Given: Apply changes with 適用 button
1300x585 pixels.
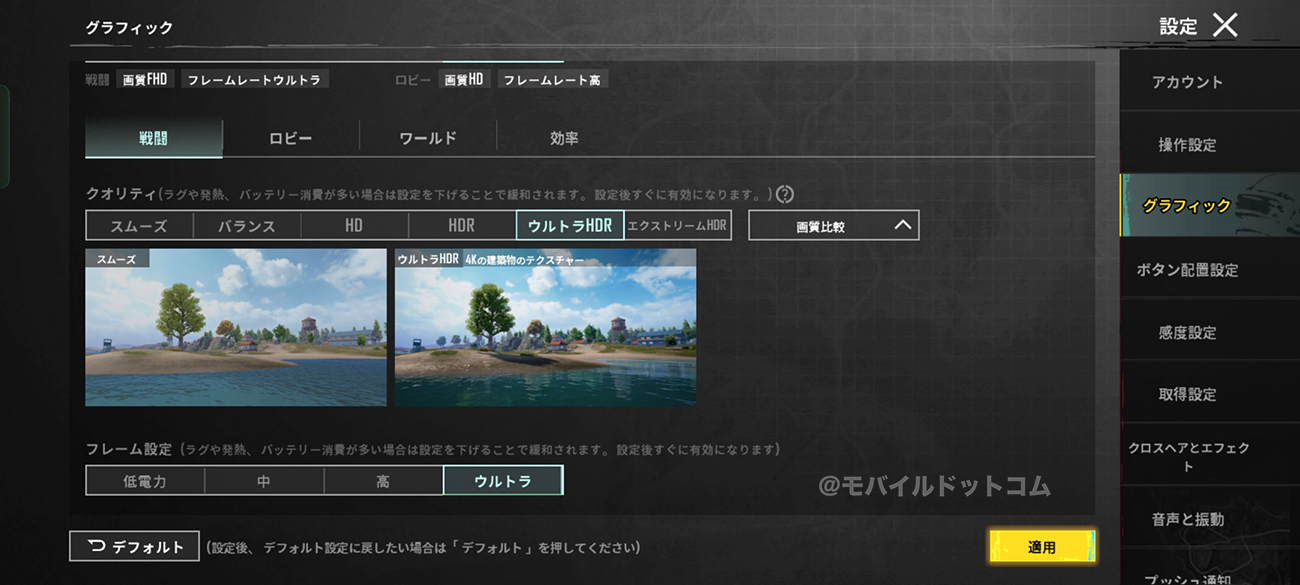Looking at the screenshot, I should [x=1042, y=547].
